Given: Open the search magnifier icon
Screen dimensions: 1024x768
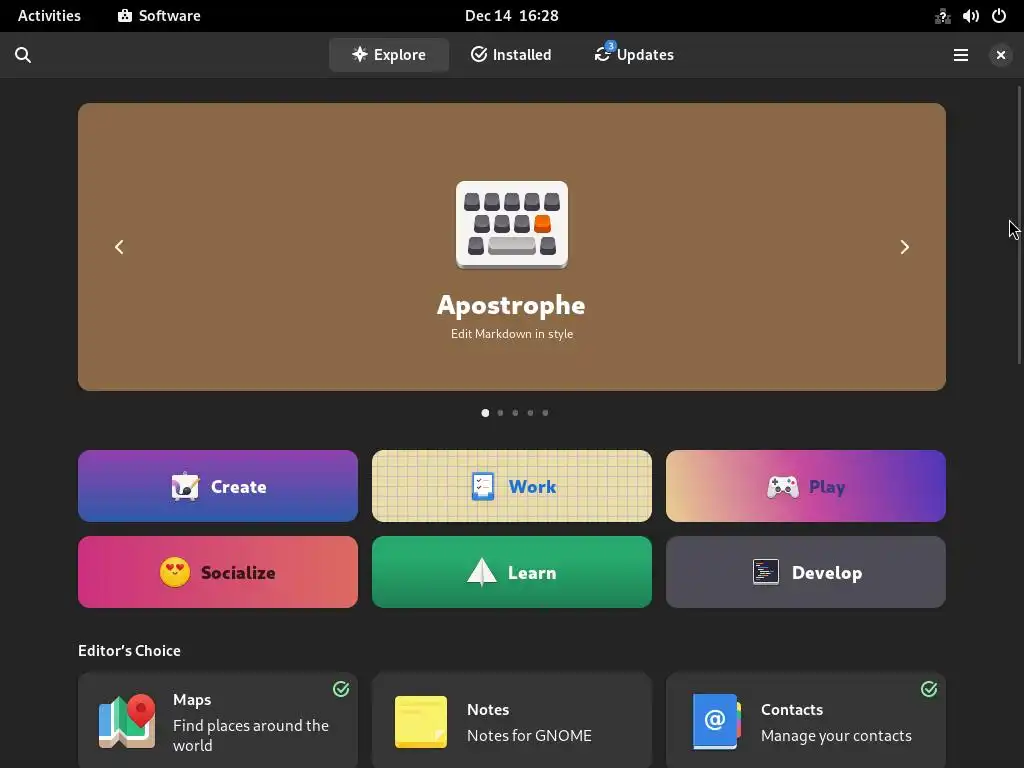Looking at the screenshot, I should [23, 55].
